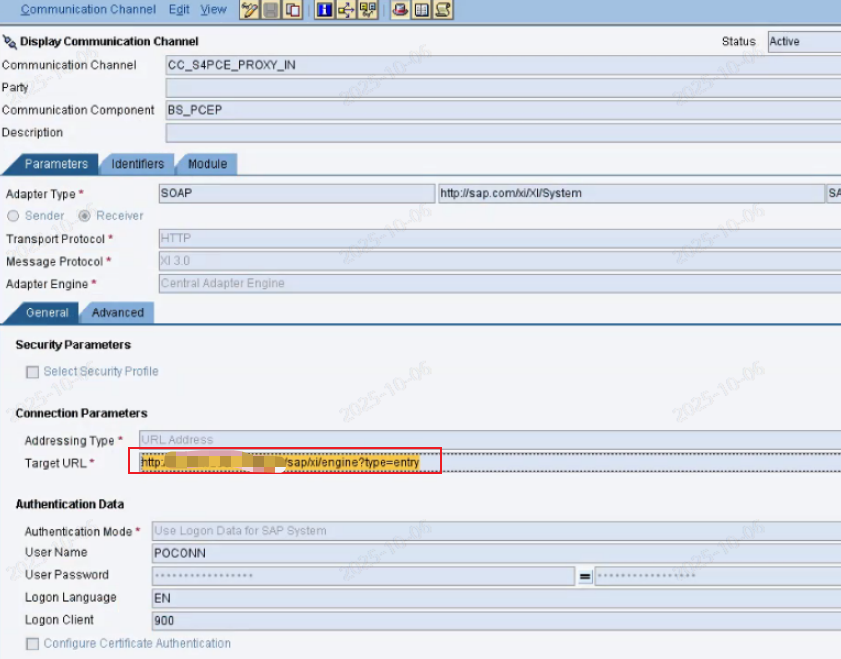Click the red hat toolbar icon

click(400, 10)
